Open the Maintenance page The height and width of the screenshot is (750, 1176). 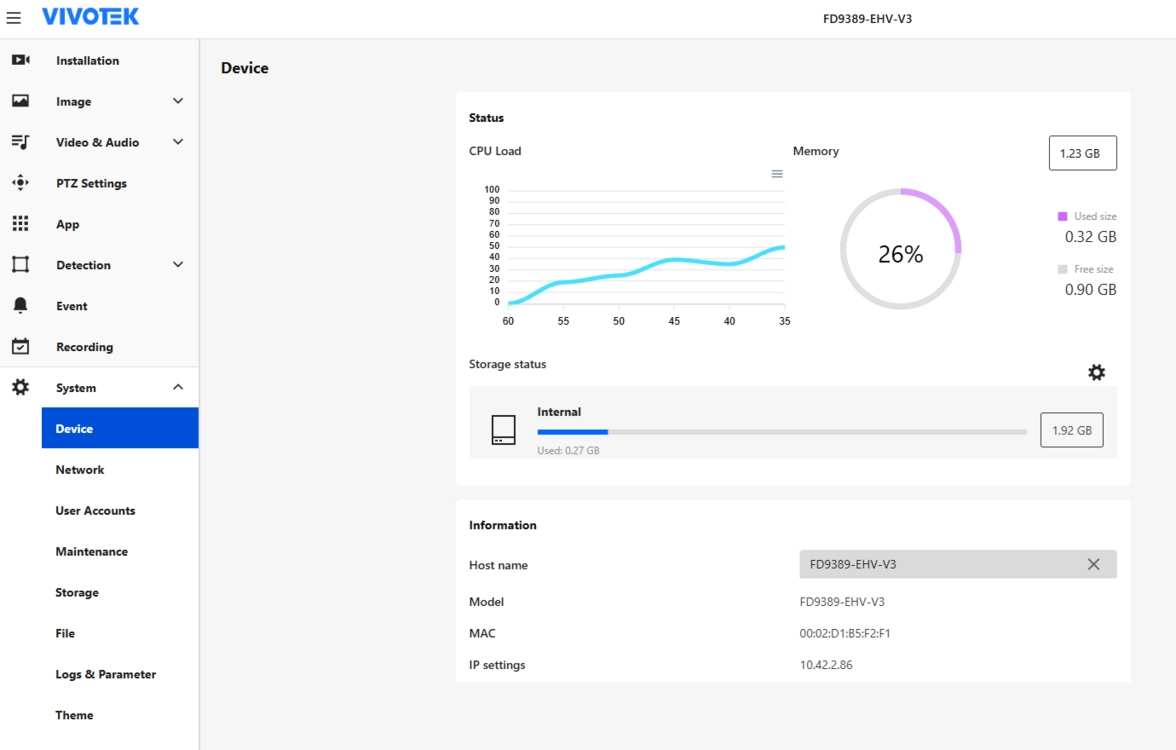pyautogui.click(x=91, y=552)
